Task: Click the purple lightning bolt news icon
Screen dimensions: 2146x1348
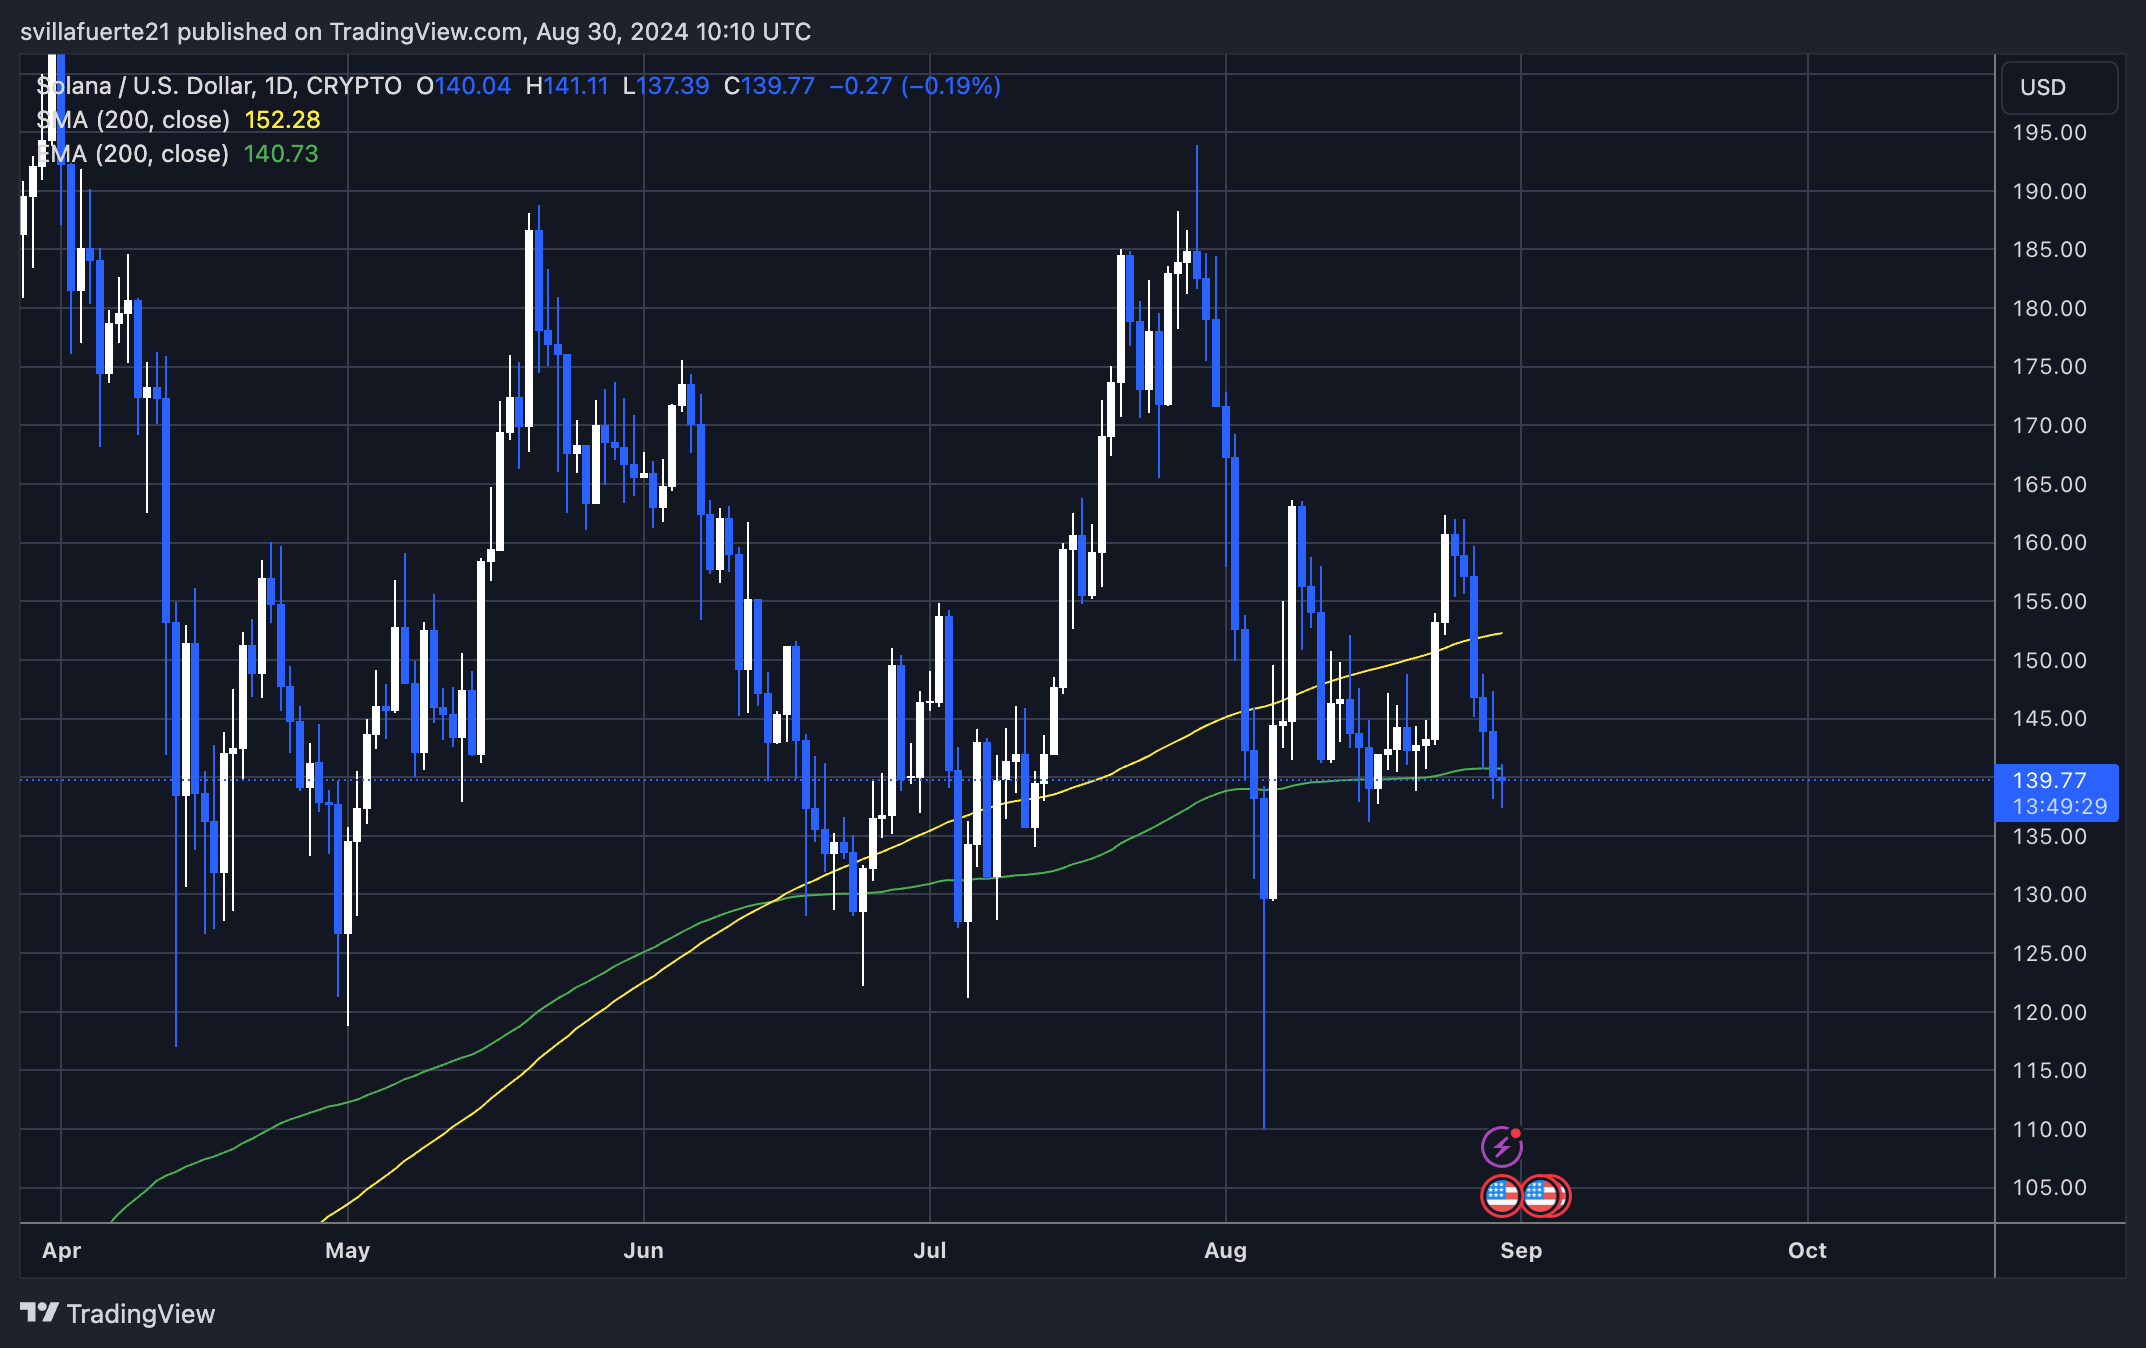Action: pyautogui.click(x=1501, y=1146)
